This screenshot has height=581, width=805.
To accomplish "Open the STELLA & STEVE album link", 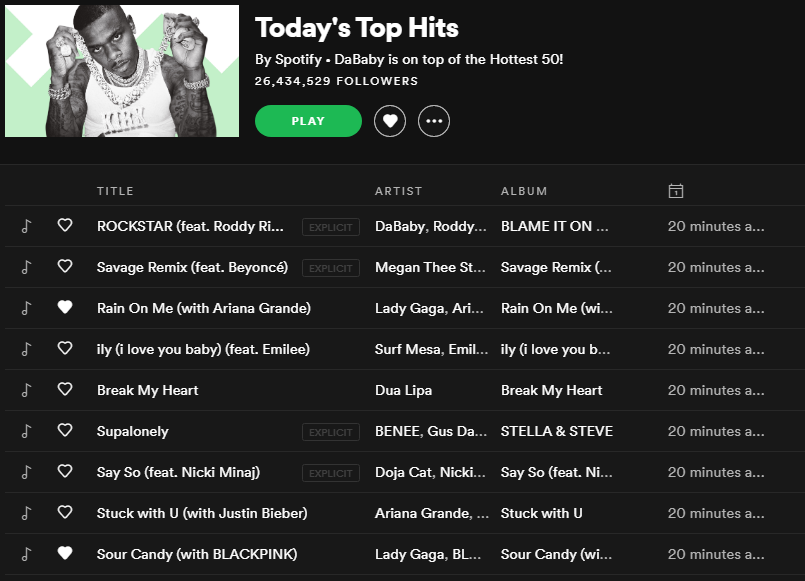I will click(x=557, y=432).
